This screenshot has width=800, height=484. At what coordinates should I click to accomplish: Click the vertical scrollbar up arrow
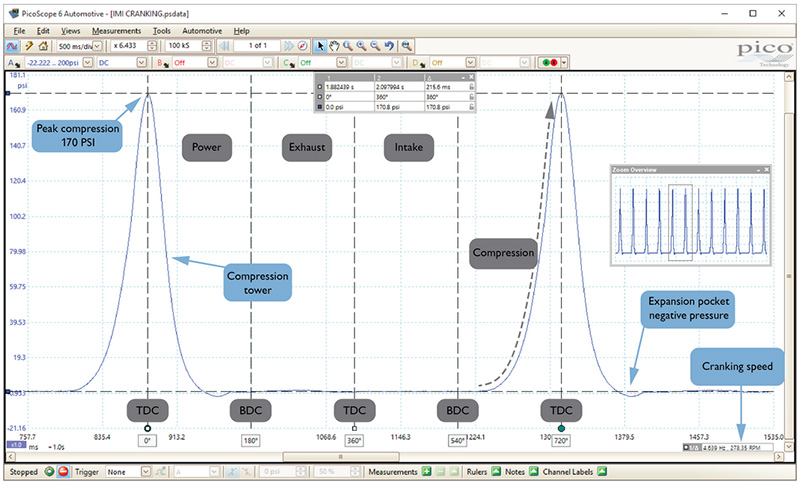[789, 77]
